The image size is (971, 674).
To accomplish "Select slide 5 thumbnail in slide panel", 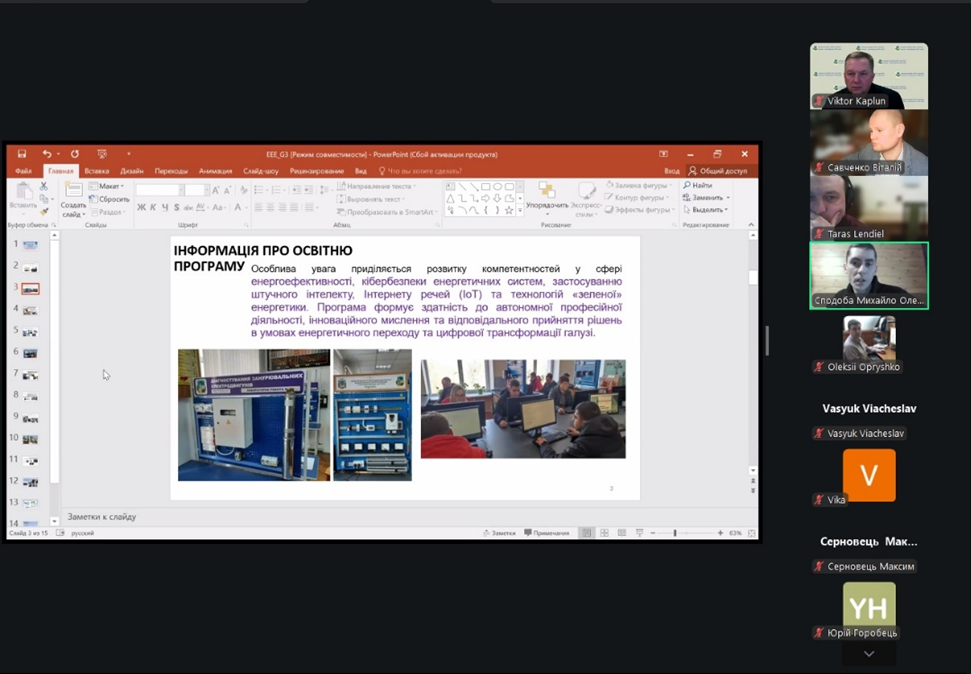I will tap(30, 331).
